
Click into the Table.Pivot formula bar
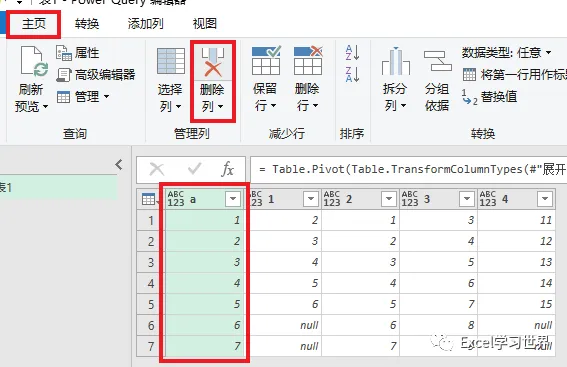(x=409, y=169)
